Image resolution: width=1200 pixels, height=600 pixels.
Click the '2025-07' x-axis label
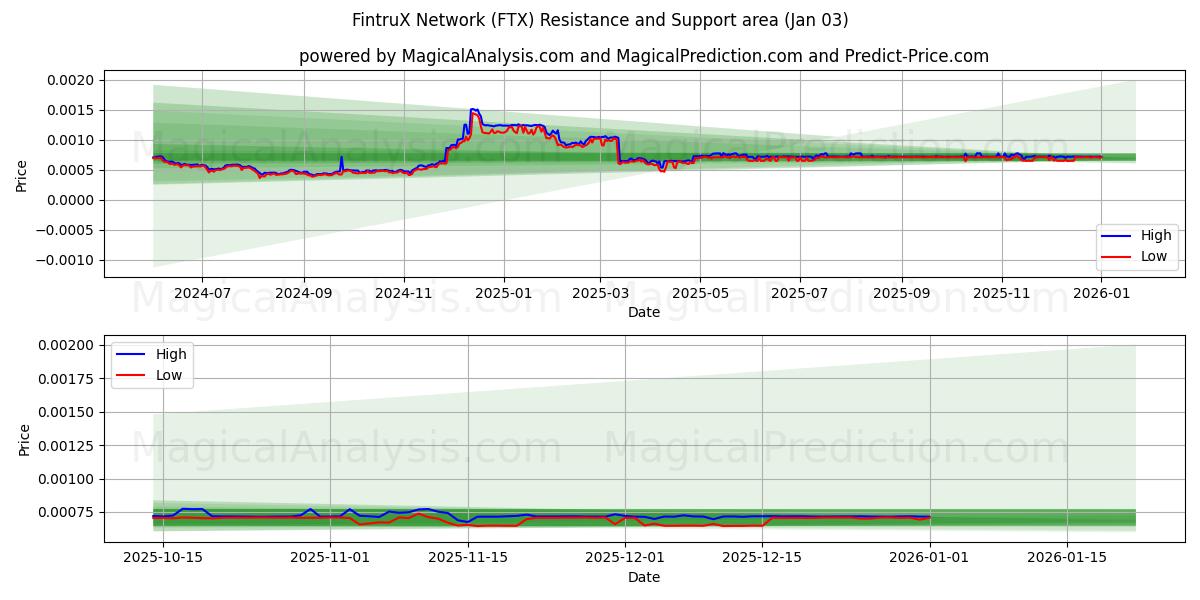[800, 294]
